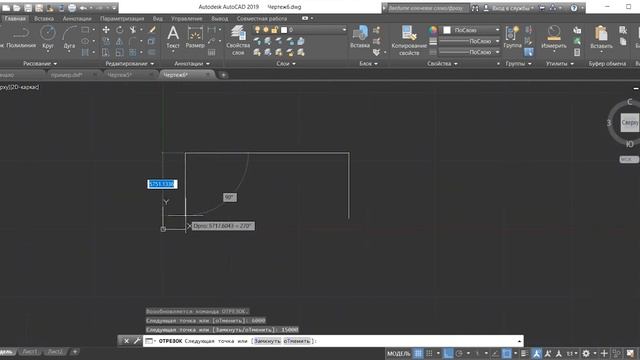The width and height of the screenshot is (640, 360).
Task: Select the Move tool in Редактирование panel
Action: click(106, 30)
